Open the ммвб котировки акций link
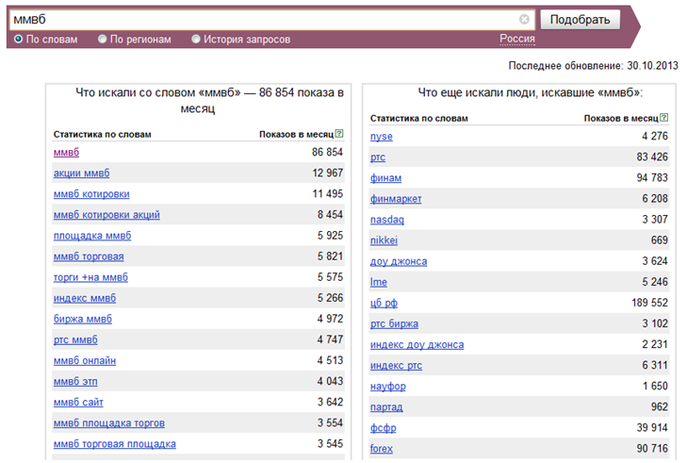The height and width of the screenshot is (463, 687). (x=106, y=215)
